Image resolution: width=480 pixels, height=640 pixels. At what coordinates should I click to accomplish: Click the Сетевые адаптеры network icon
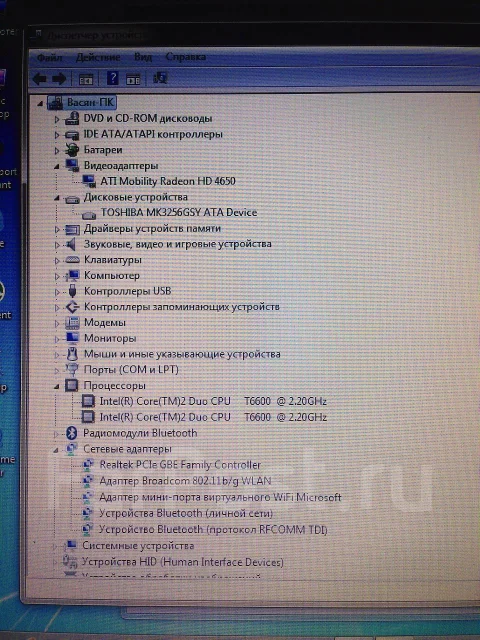tap(71, 449)
